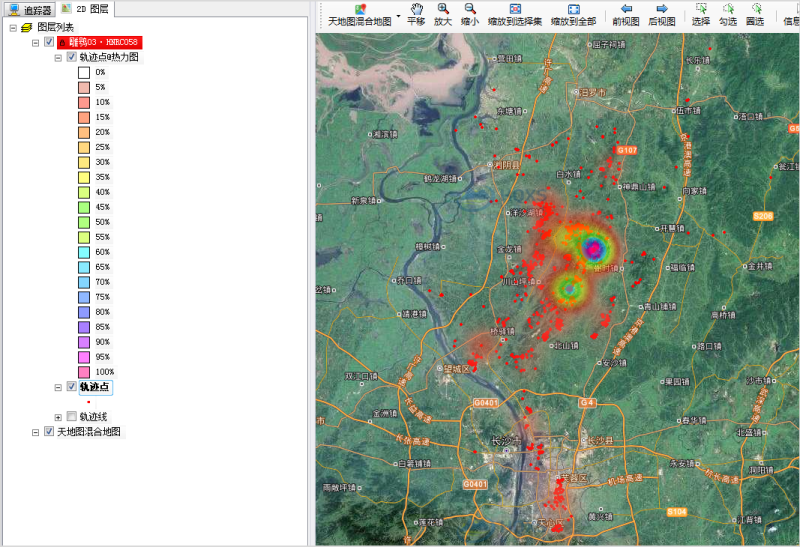Click the 缩小 zoom out tool
The height and width of the screenshot is (547, 800).
[469, 14]
